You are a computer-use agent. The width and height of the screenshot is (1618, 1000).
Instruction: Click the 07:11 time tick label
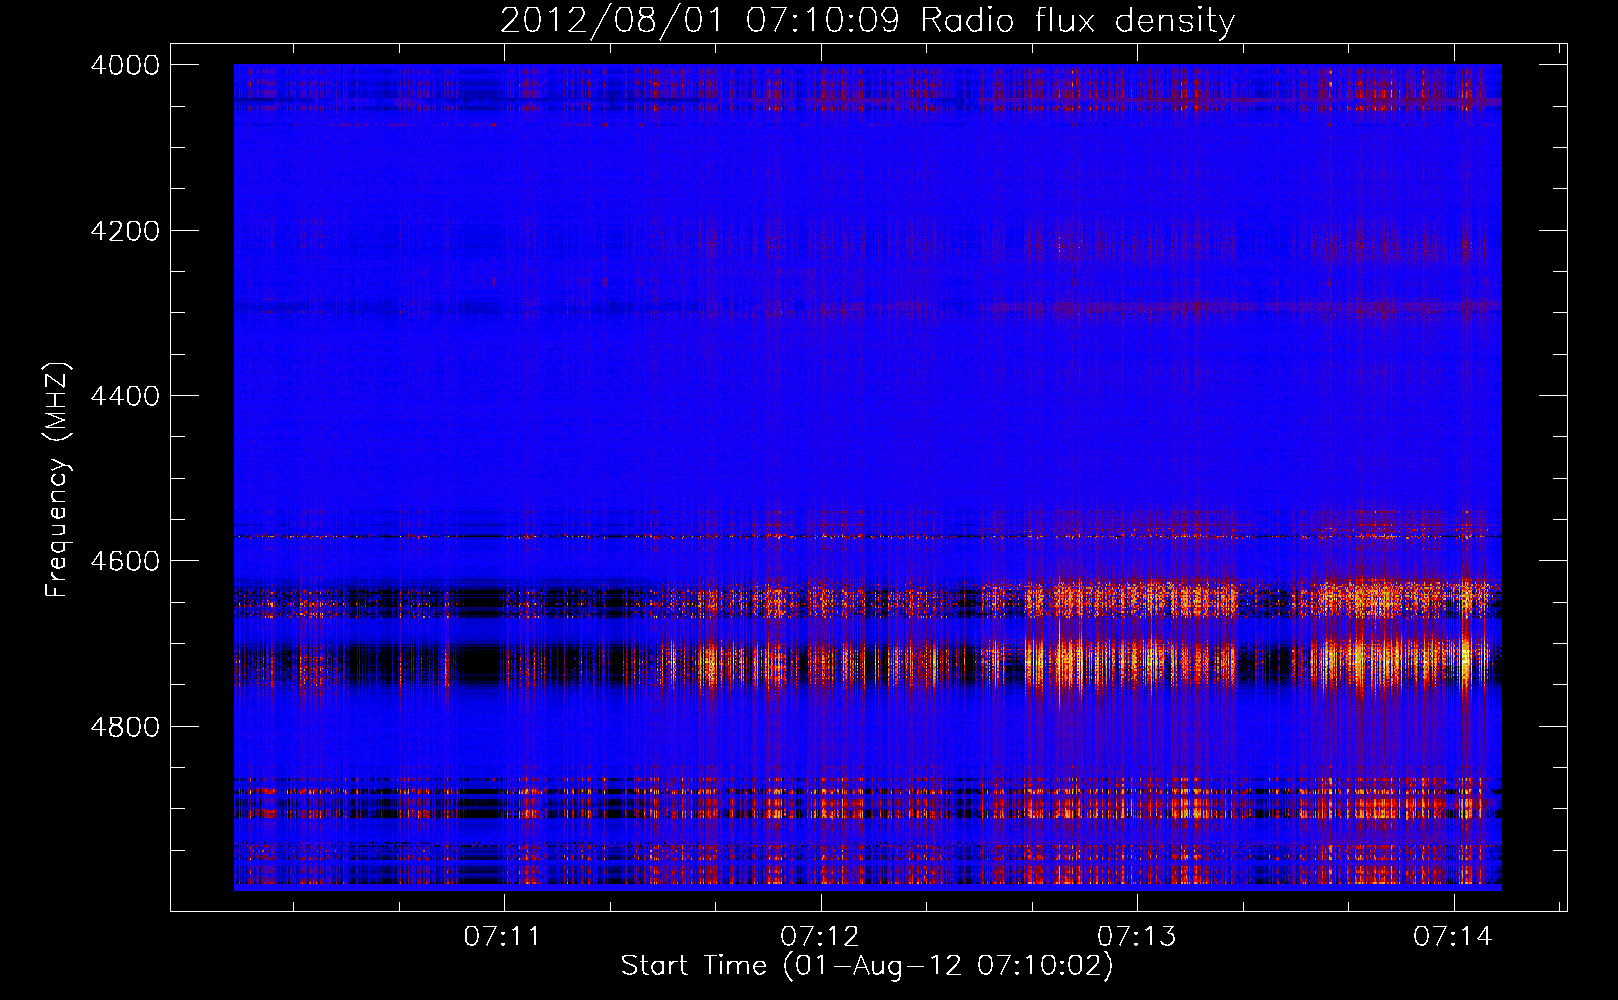point(502,936)
